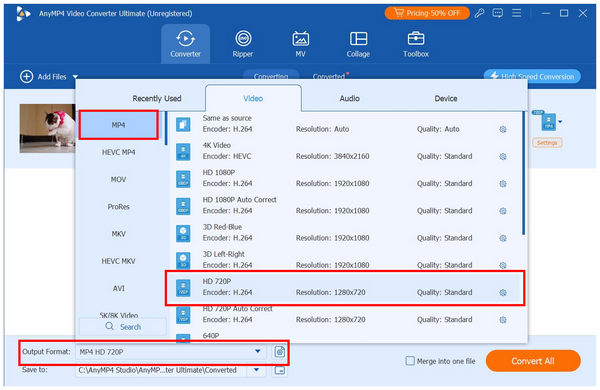Select HEVC MKV format category
Screen dimensions: 600x390
point(118,261)
